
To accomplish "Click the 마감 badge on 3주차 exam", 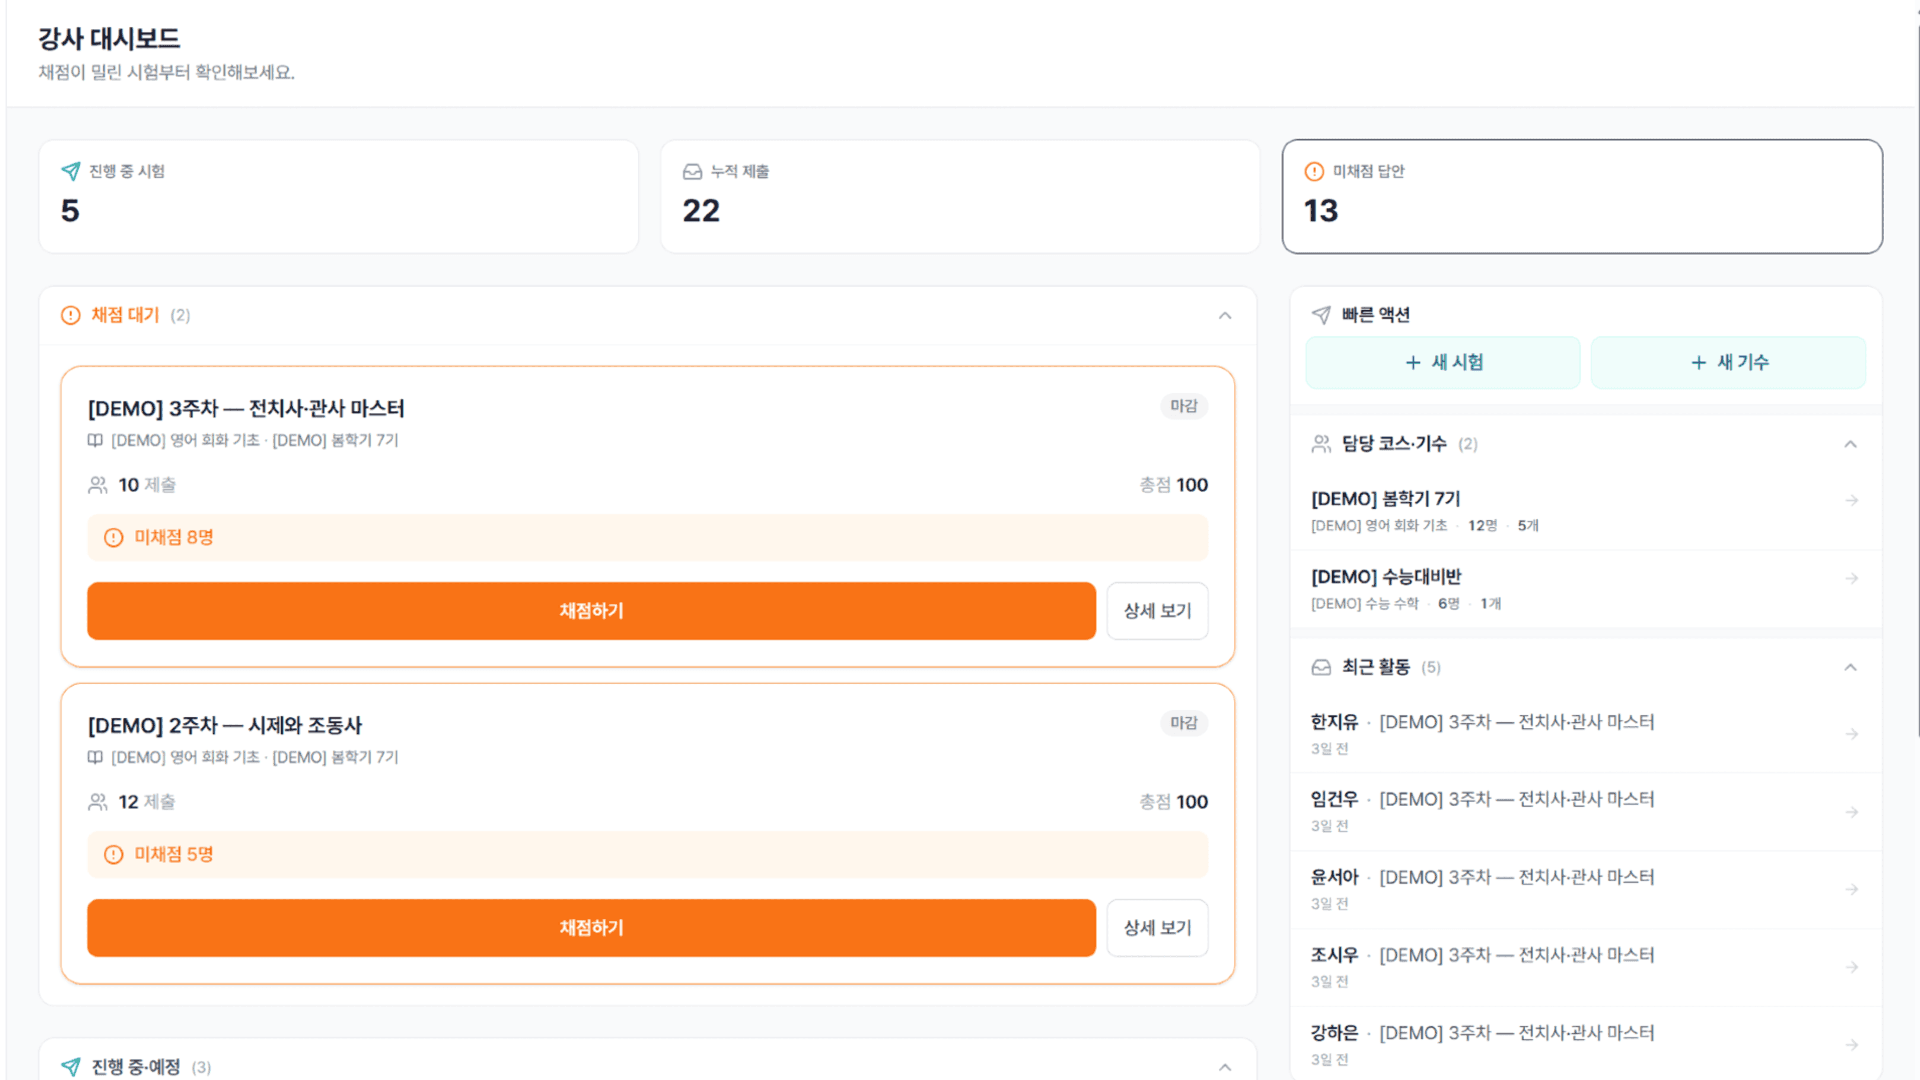I will (x=1184, y=406).
